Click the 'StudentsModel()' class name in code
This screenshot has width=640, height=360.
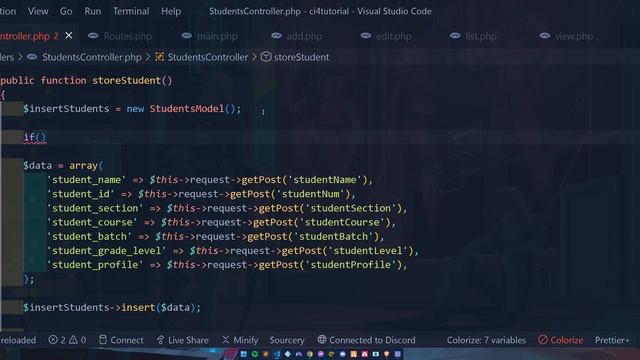192,109
